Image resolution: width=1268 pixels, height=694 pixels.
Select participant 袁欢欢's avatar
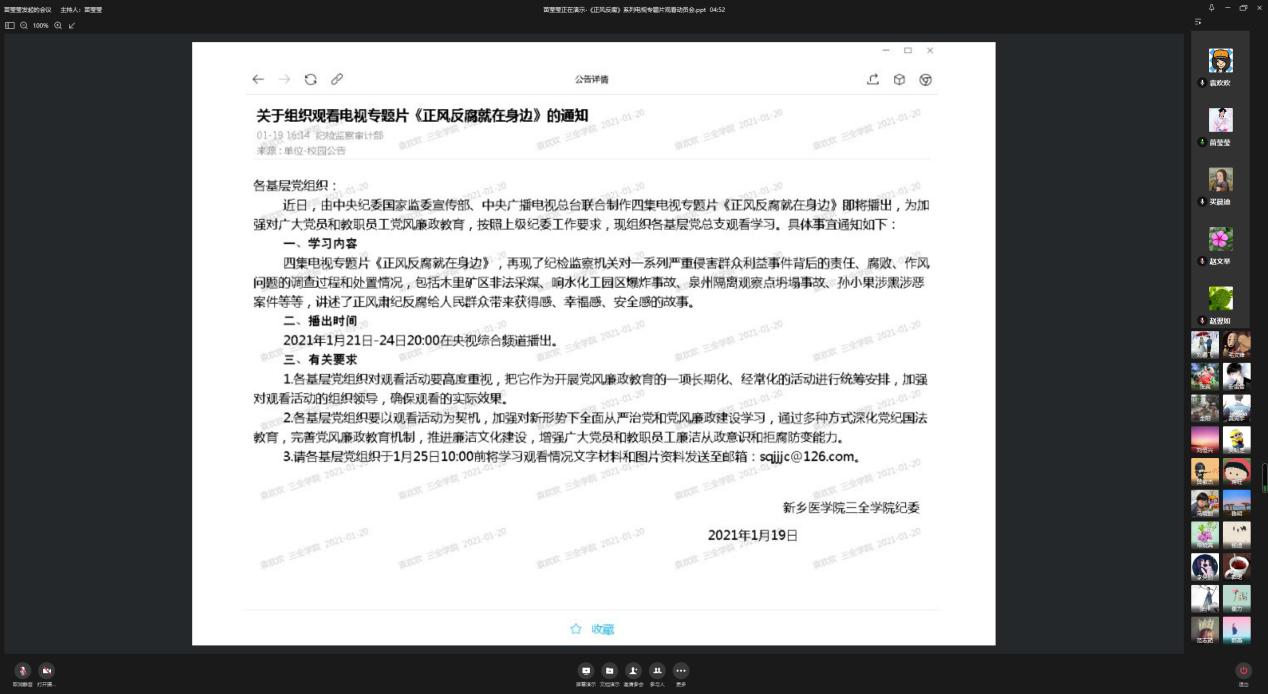point(1220,61)
